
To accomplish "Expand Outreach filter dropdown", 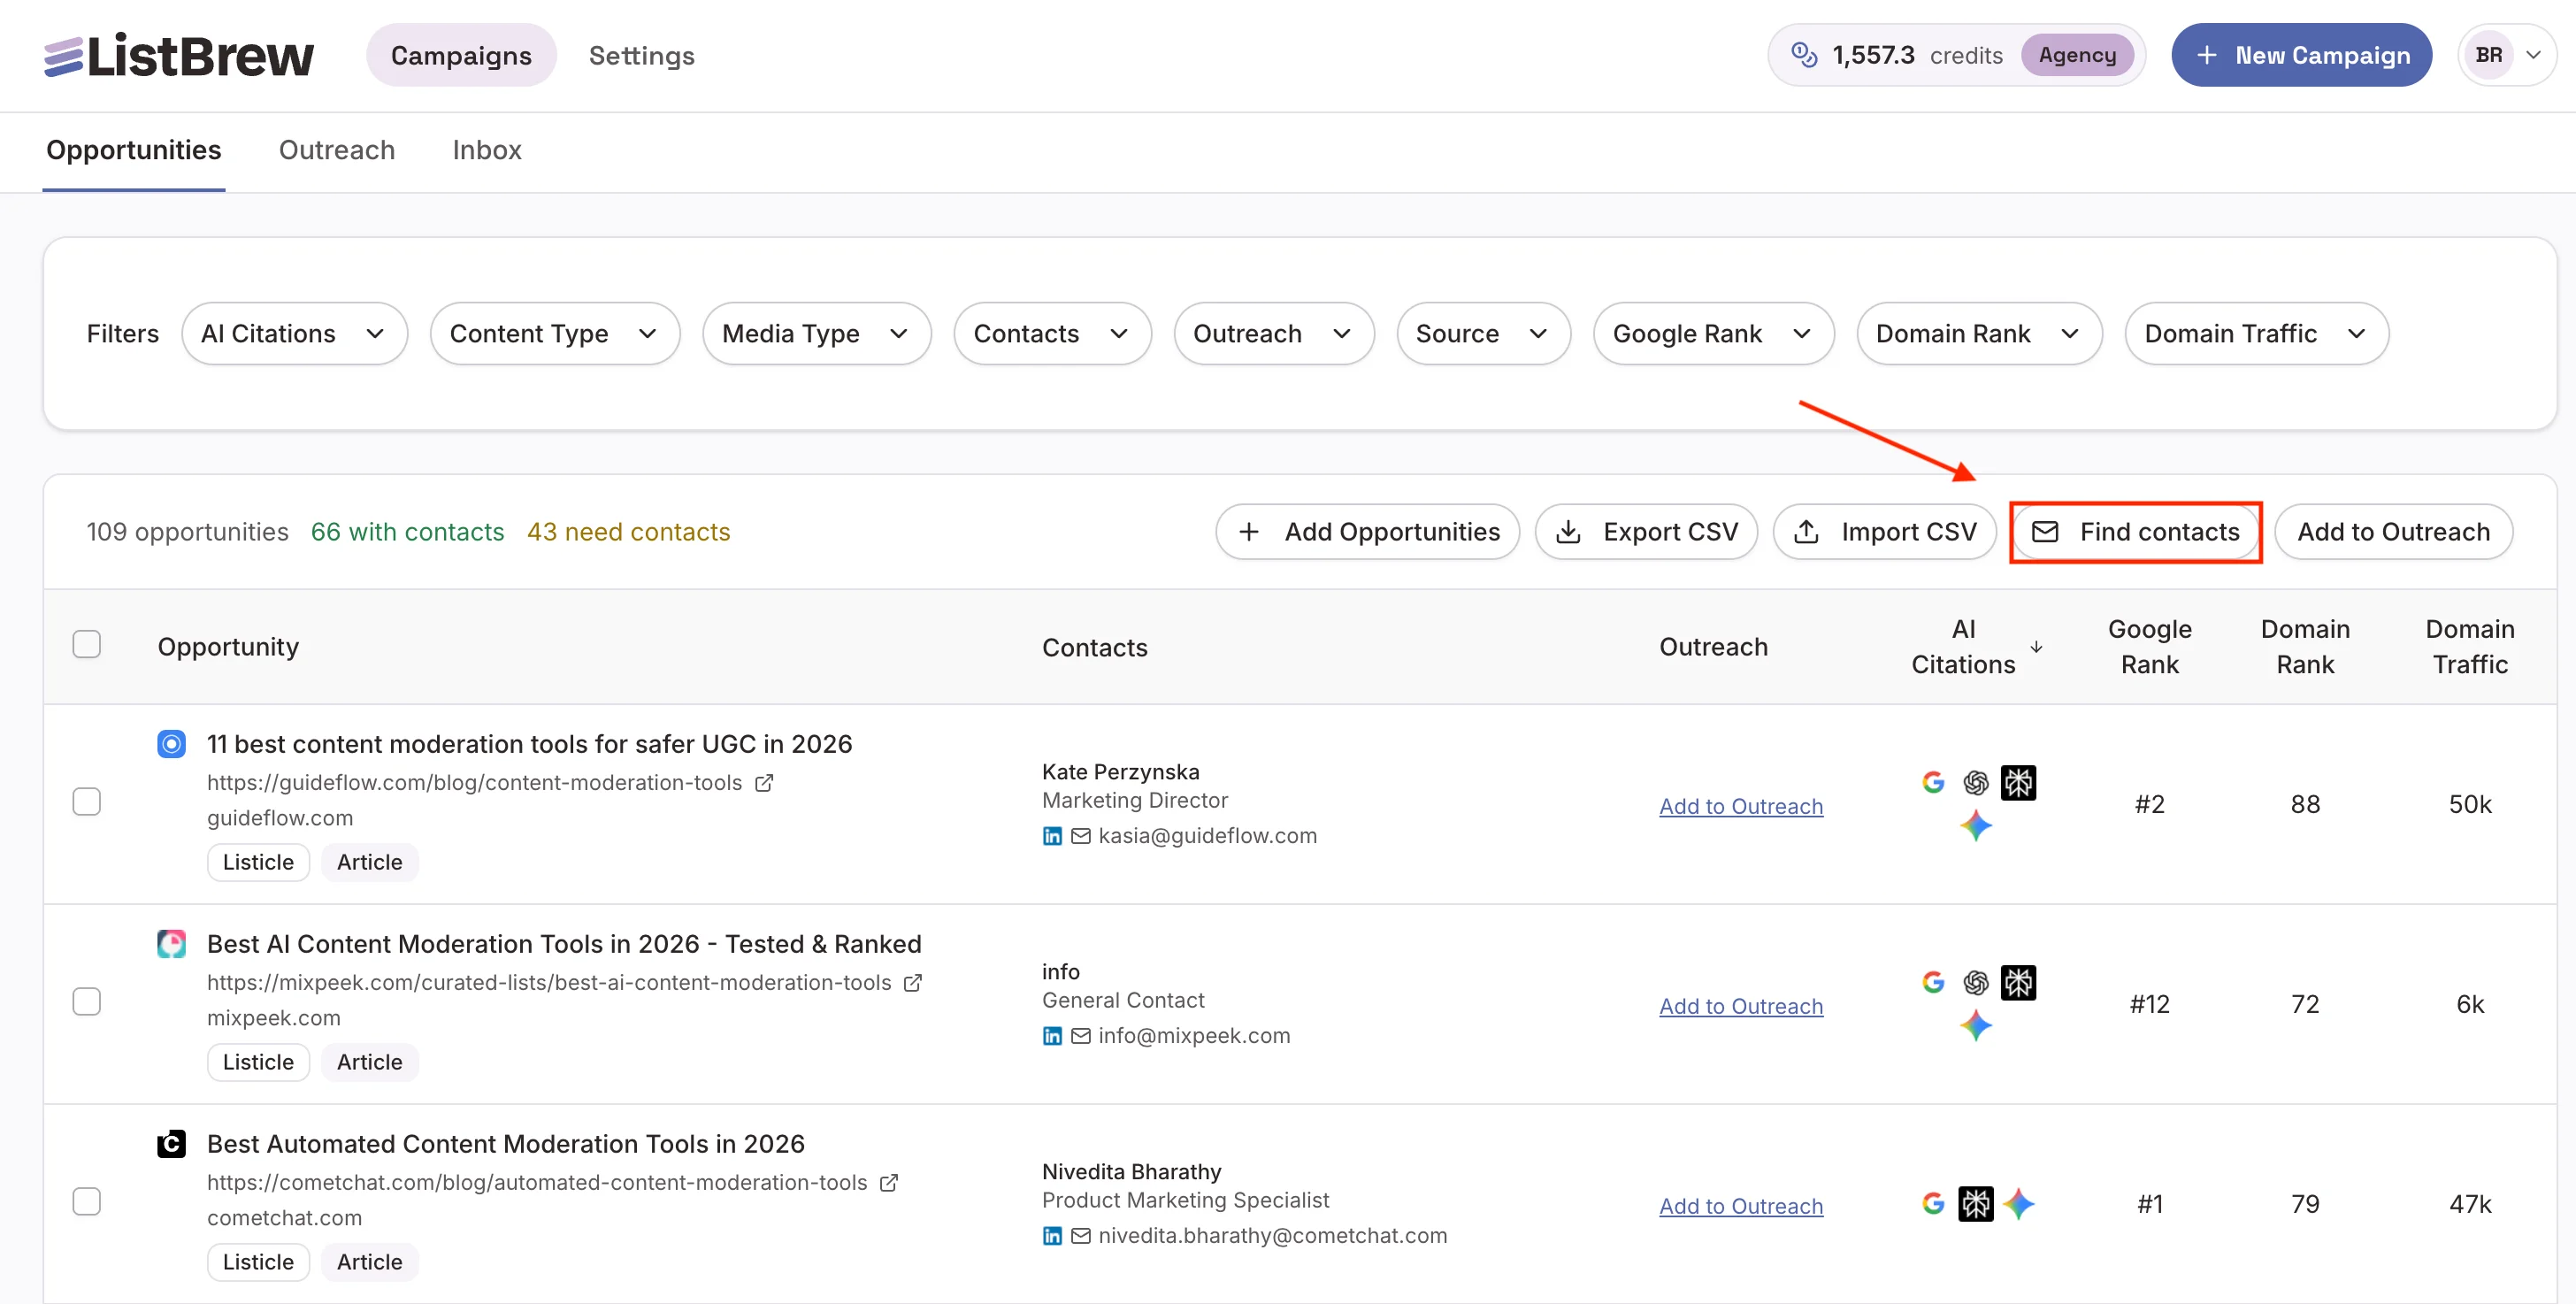I will (x=1273, y=334).
